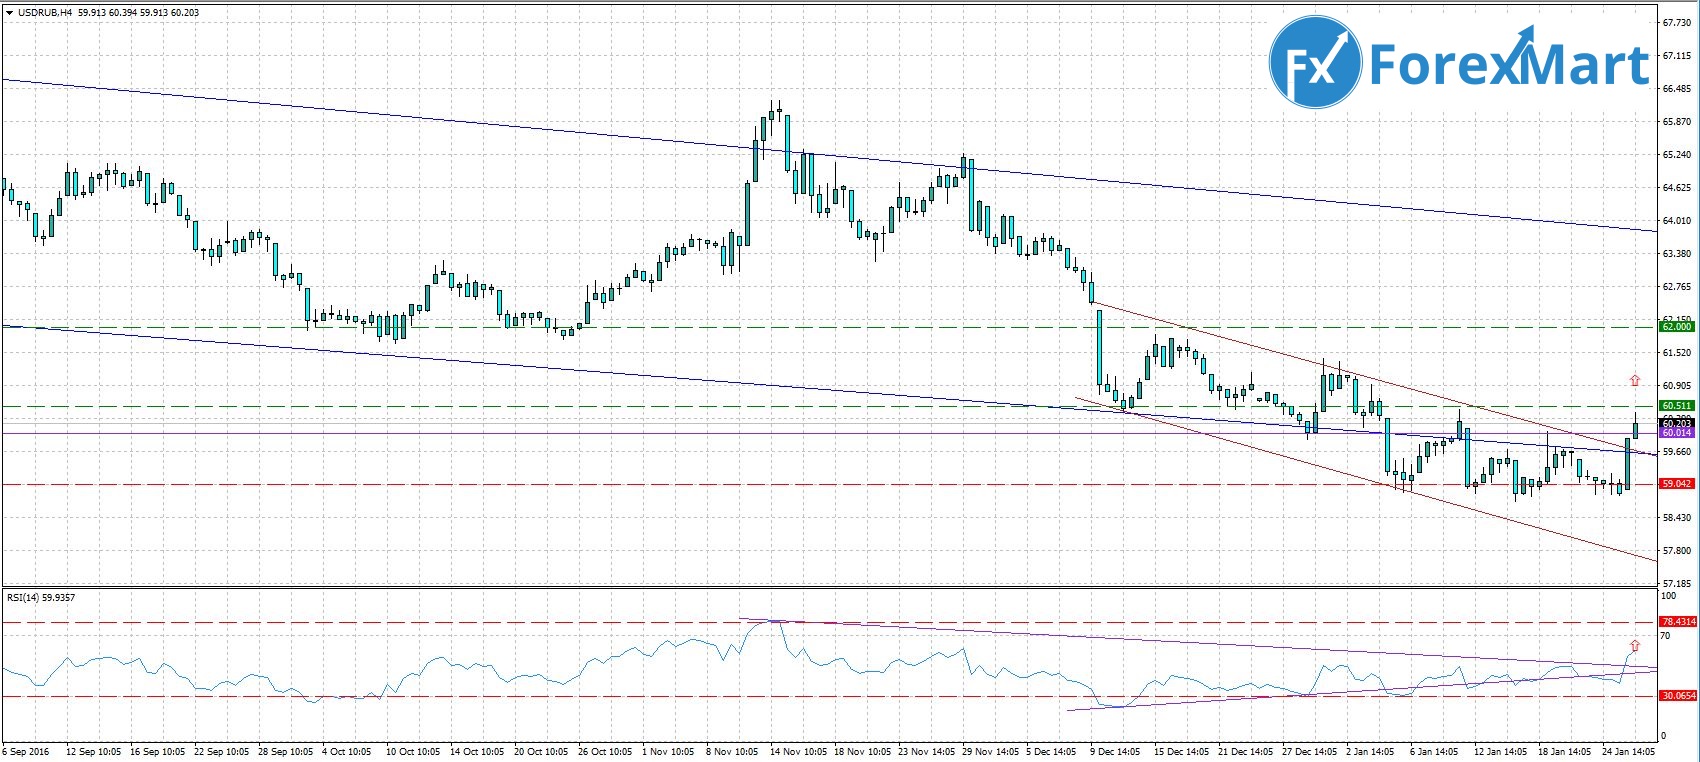Click the black 60.203 current price tag

click(1676, 423)
